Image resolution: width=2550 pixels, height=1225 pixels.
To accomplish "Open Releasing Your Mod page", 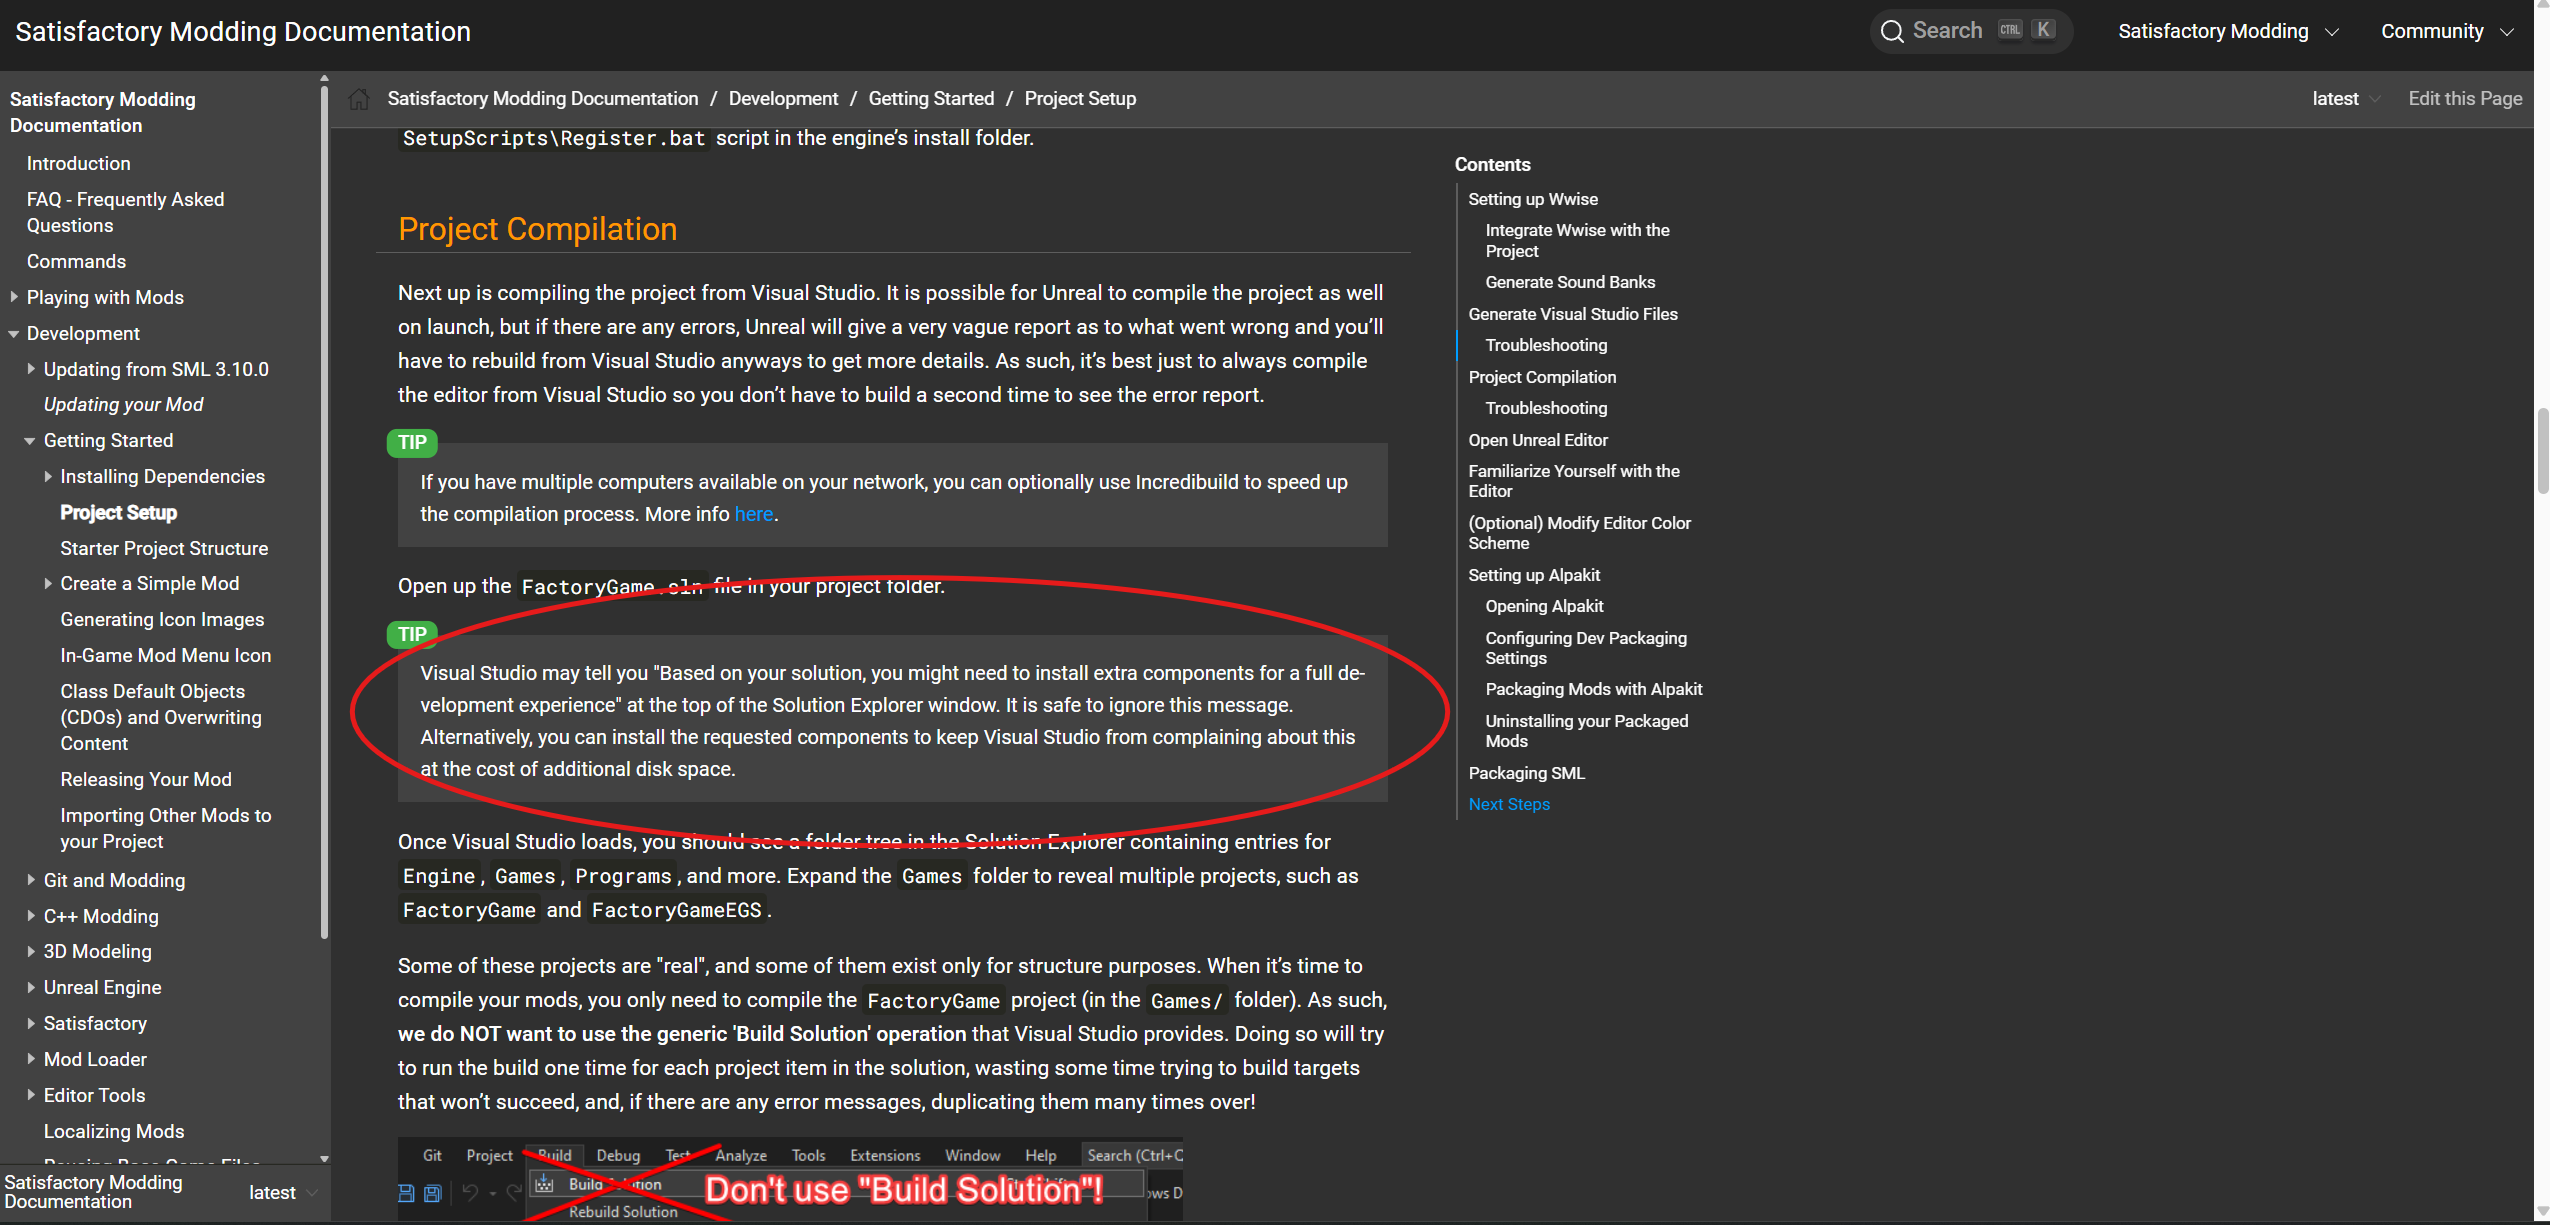I will coord(145,779).
